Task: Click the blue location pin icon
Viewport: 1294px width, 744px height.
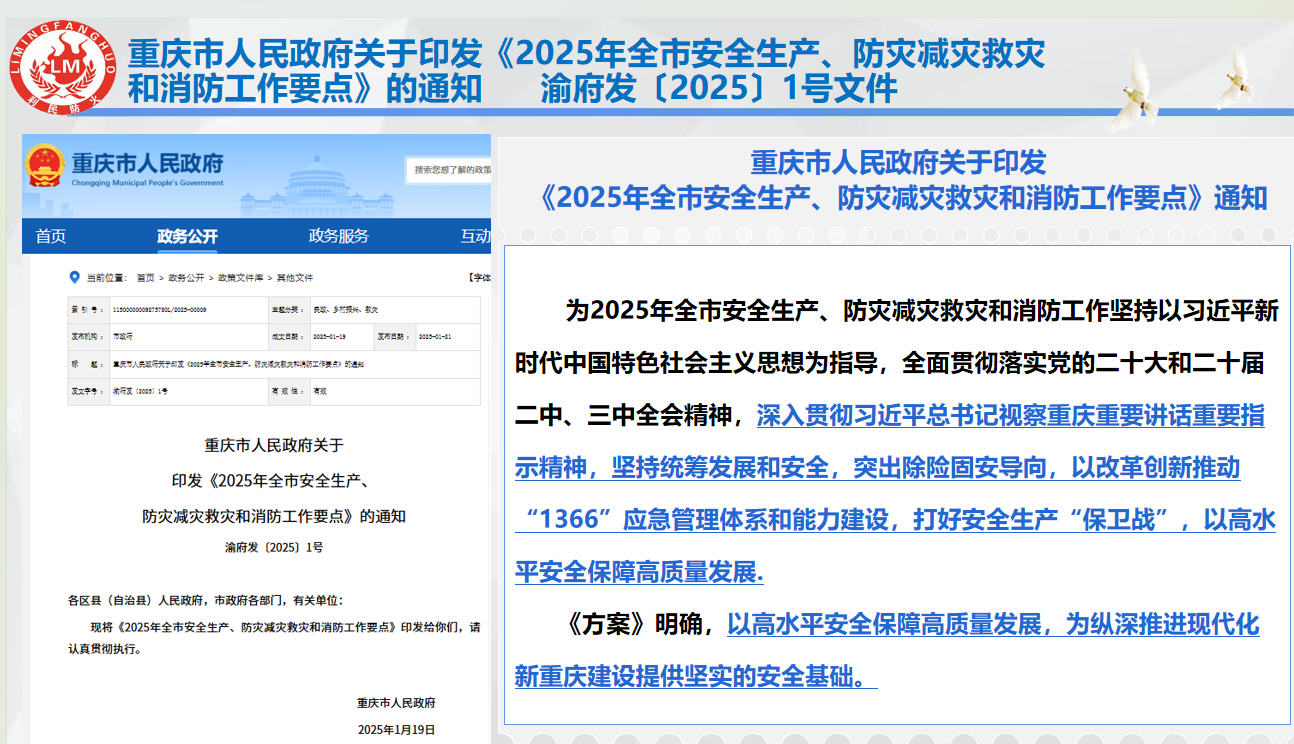Action: [x=72, y=277]
